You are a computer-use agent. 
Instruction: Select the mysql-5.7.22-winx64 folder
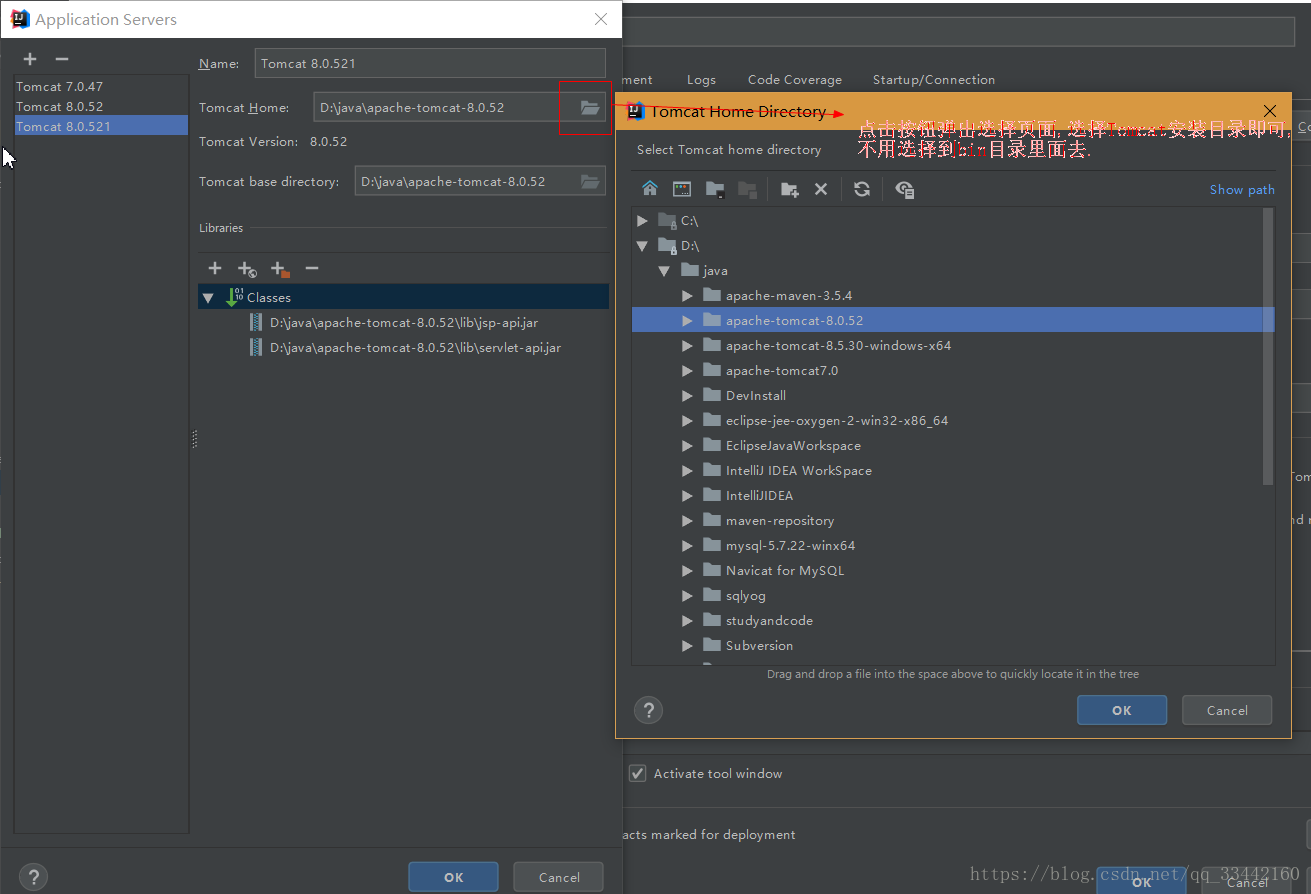point(790,545)
